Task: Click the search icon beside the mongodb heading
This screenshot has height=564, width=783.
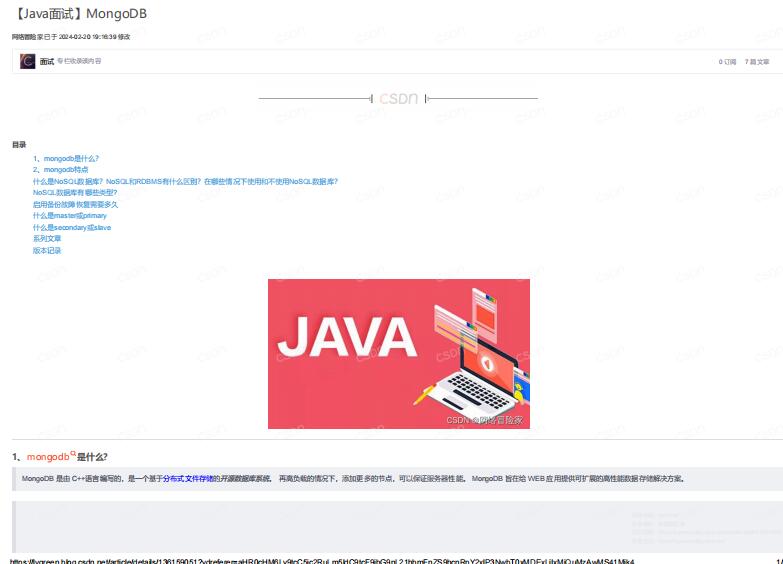Action: tap(73, 454)
